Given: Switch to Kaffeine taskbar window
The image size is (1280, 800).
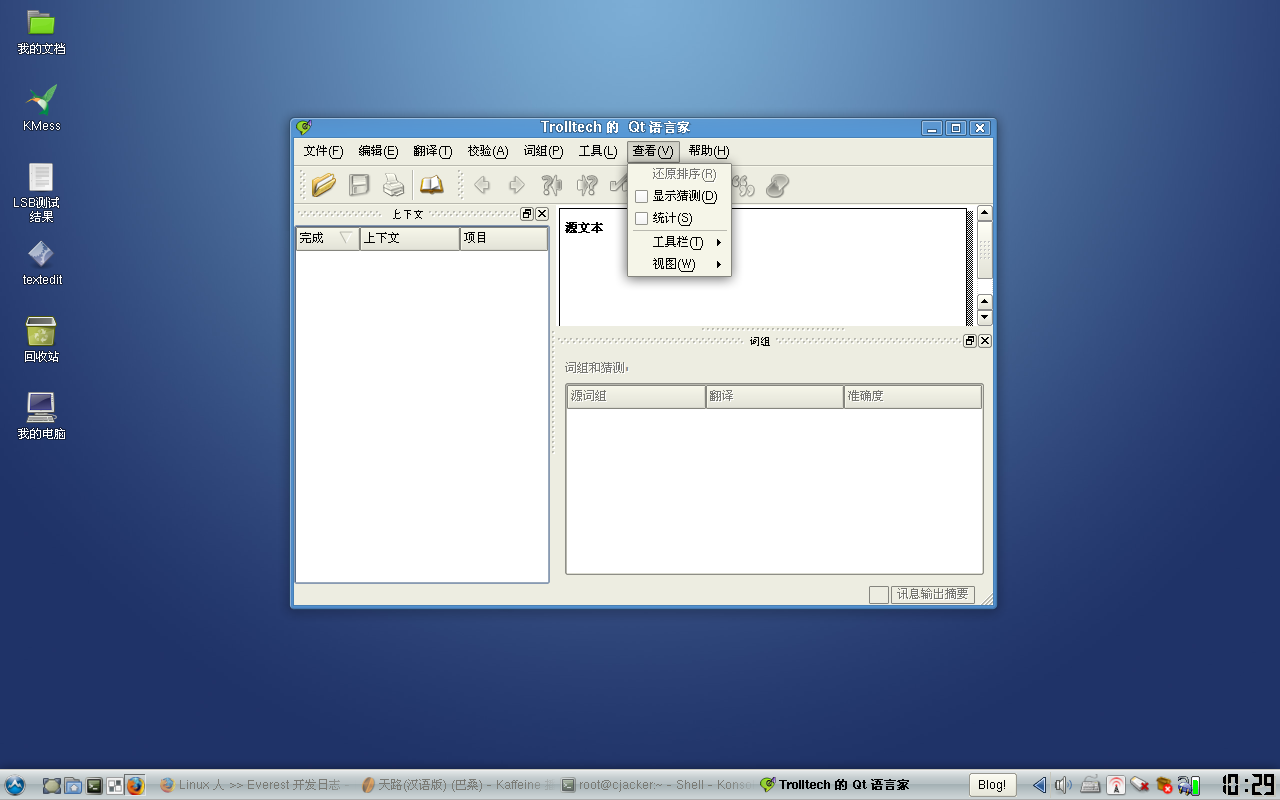Looking at the screenshot, I should point(455,785).
